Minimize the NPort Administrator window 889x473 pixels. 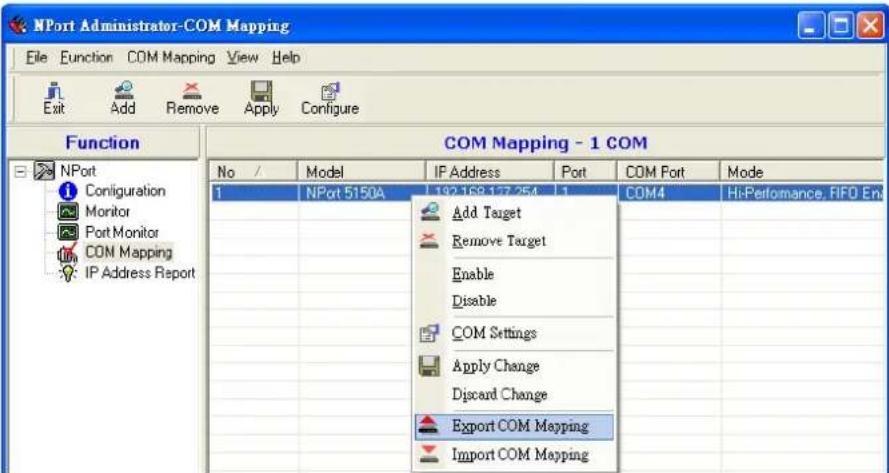pos(811,26)
